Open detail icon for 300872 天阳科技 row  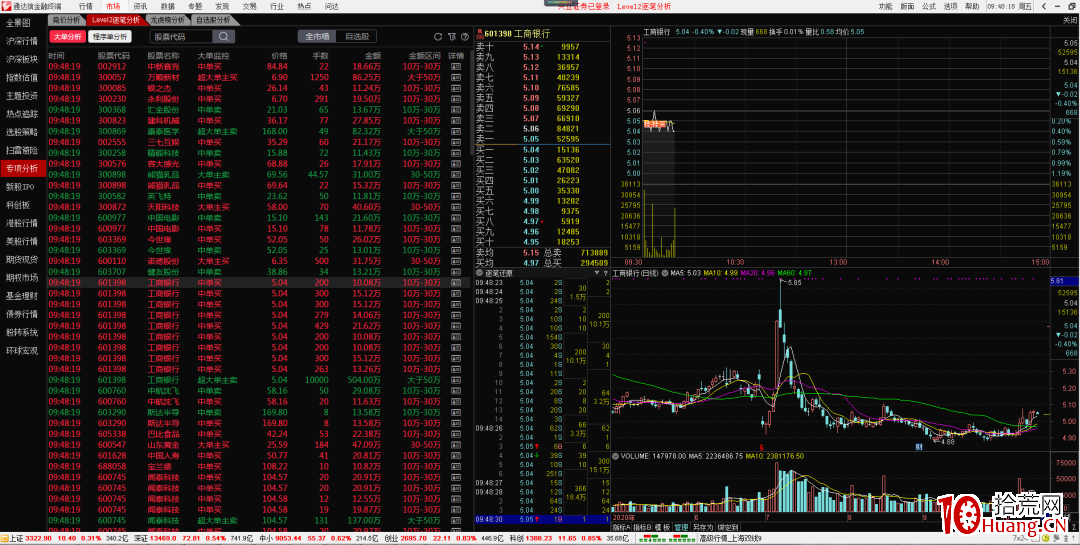coord(455,207)
